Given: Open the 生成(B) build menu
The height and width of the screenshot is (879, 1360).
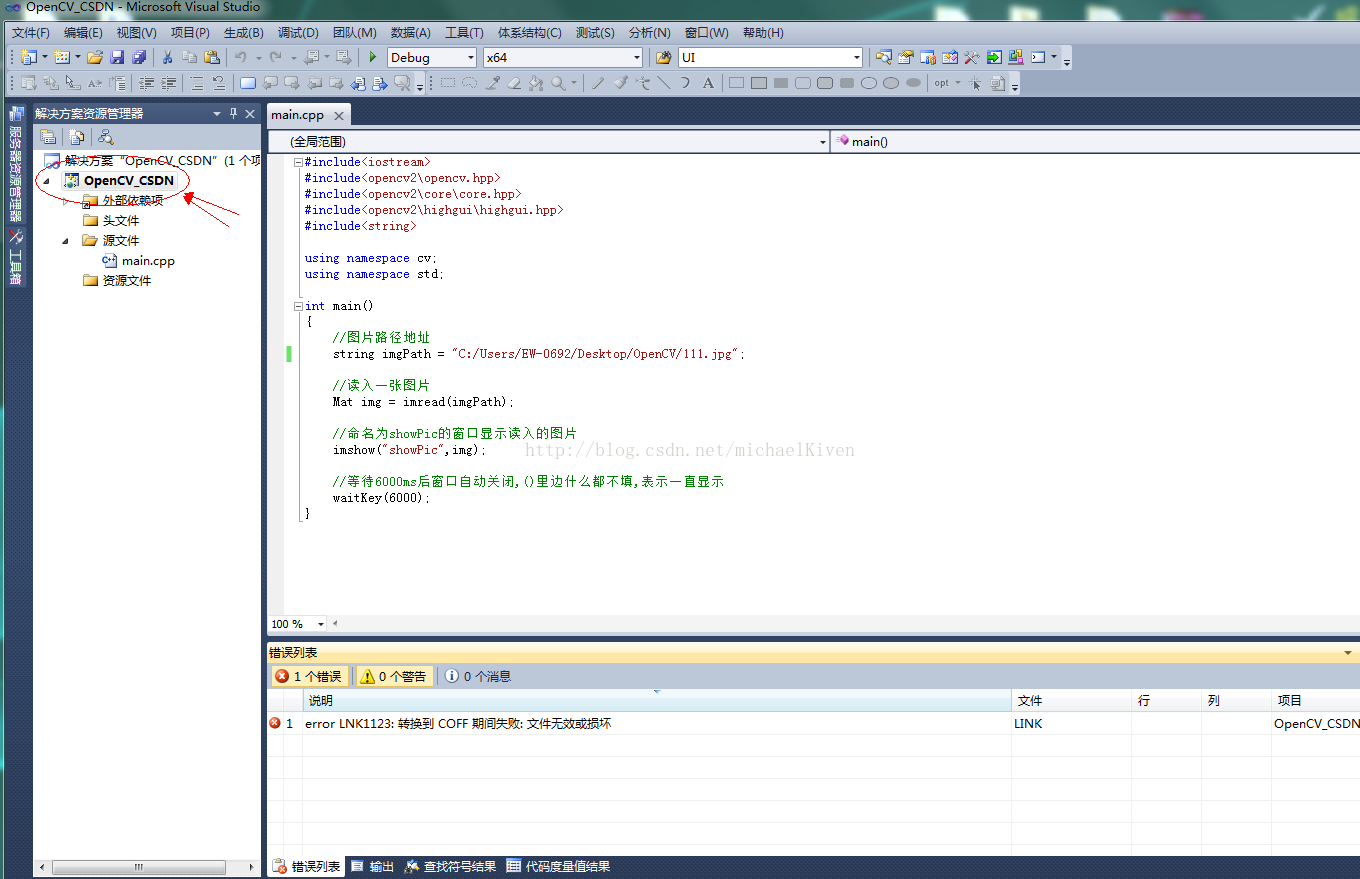Looking at the screenshot, I should tap(243, 33).
